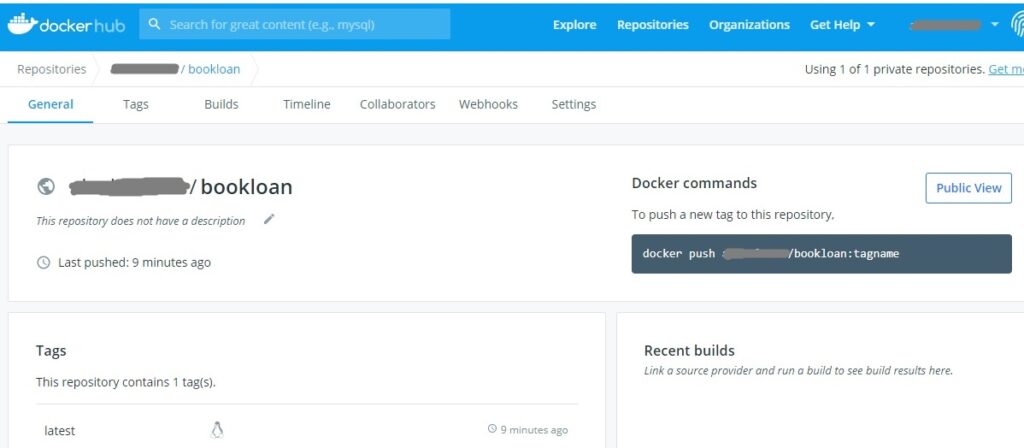Click the docker push command box
The width and height of the screenshot is (1024, 448).
click(821, 253)
